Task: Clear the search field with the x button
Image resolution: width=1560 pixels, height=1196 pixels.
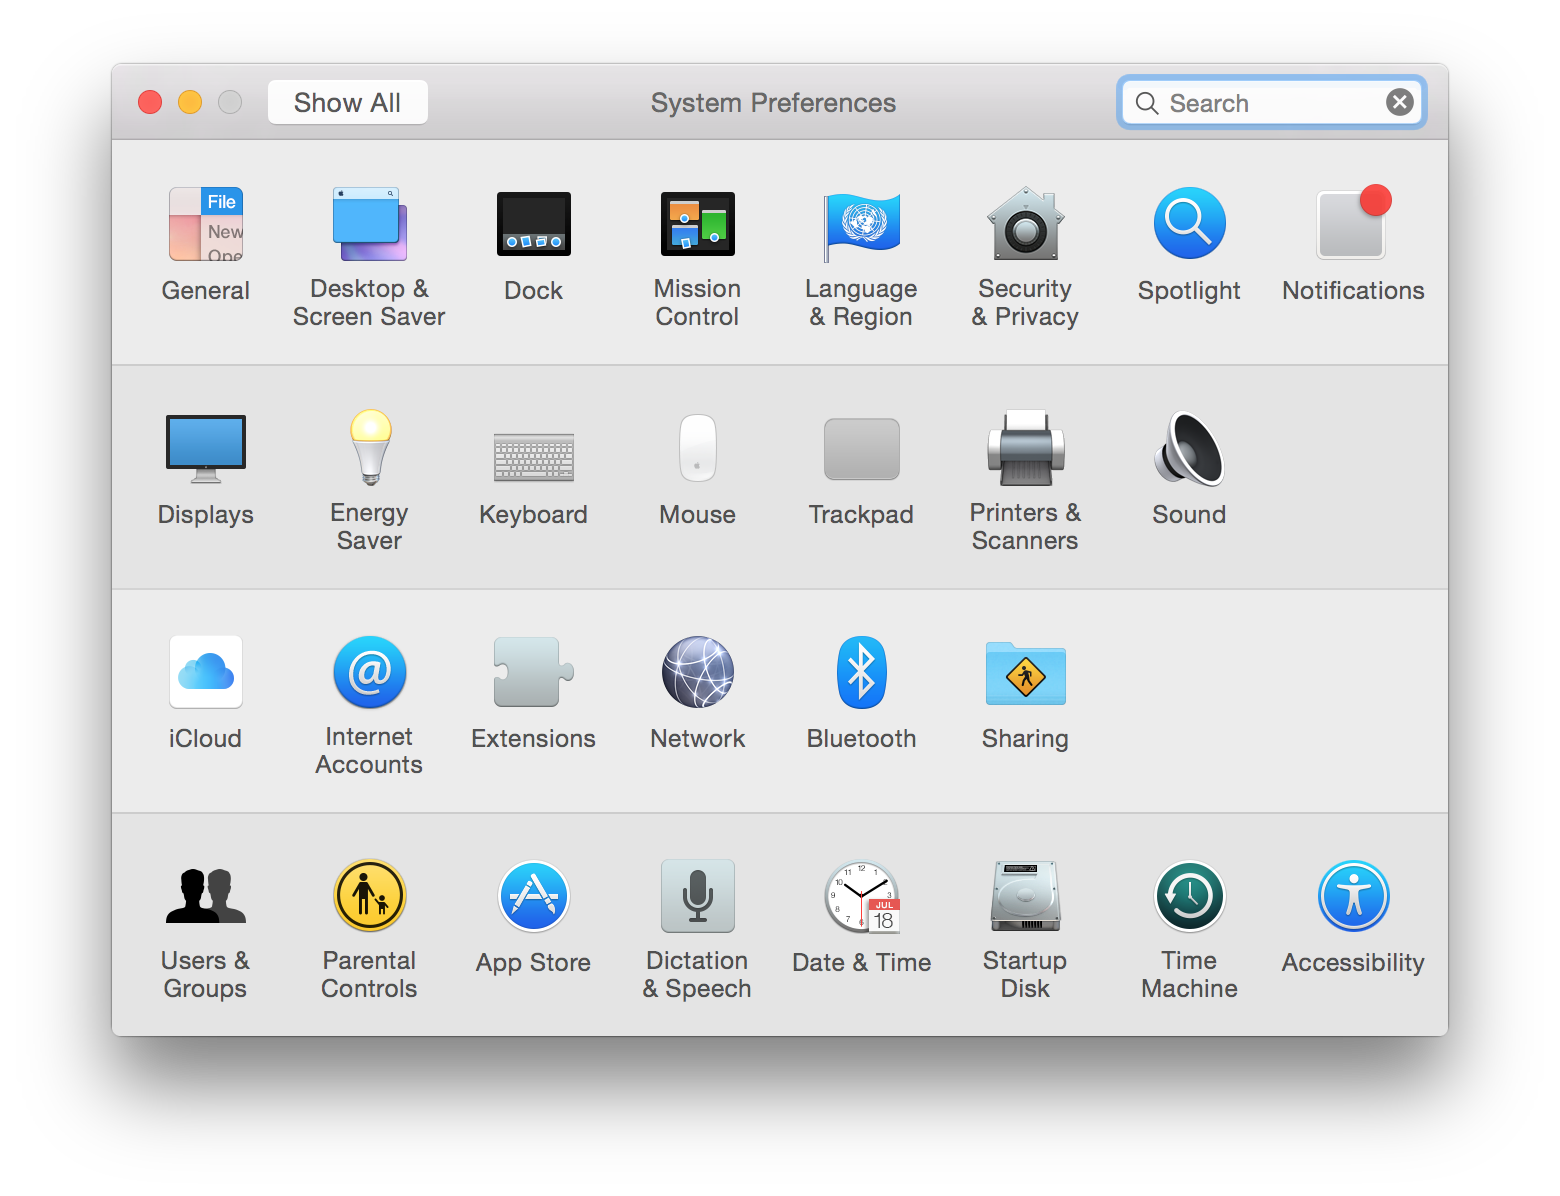Action: click(1399, 101)
